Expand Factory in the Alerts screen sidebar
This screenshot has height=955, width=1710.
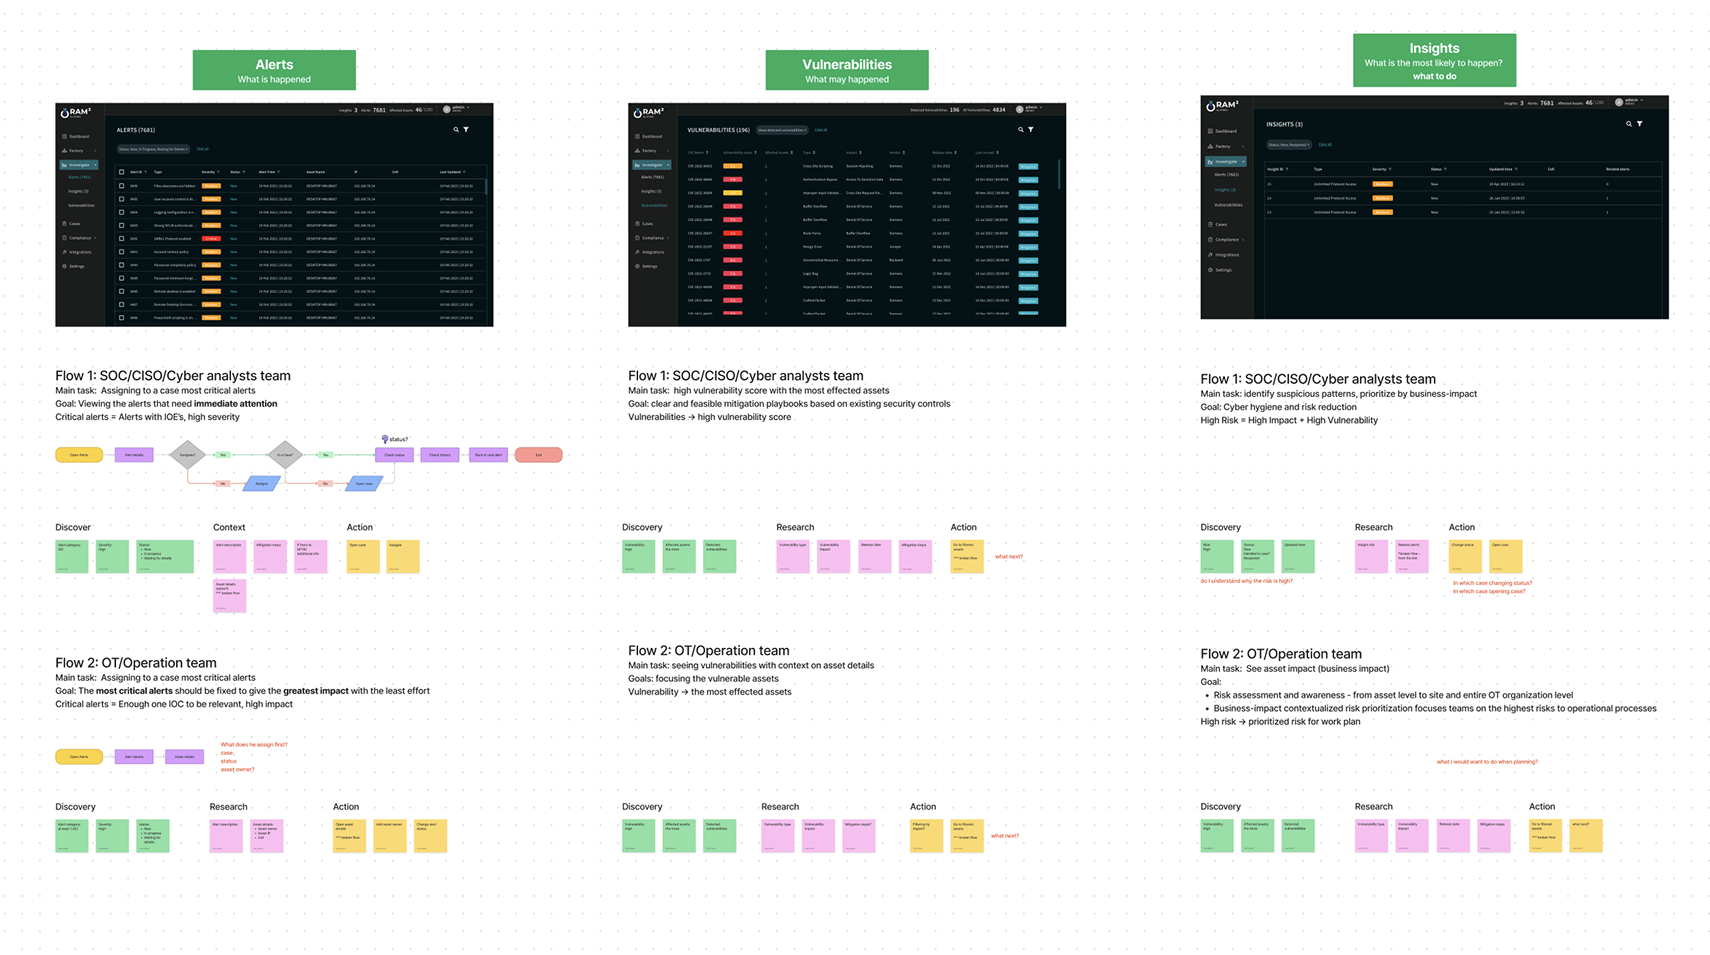click(95, 151)
